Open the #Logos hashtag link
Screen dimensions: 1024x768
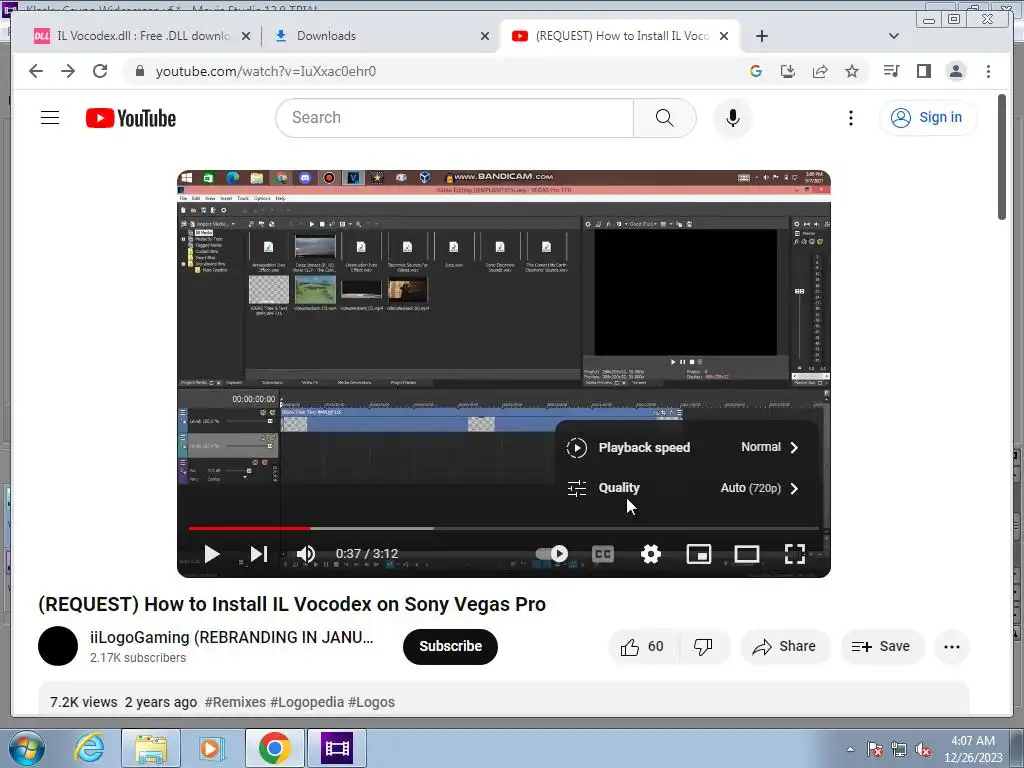coord(372,702)
